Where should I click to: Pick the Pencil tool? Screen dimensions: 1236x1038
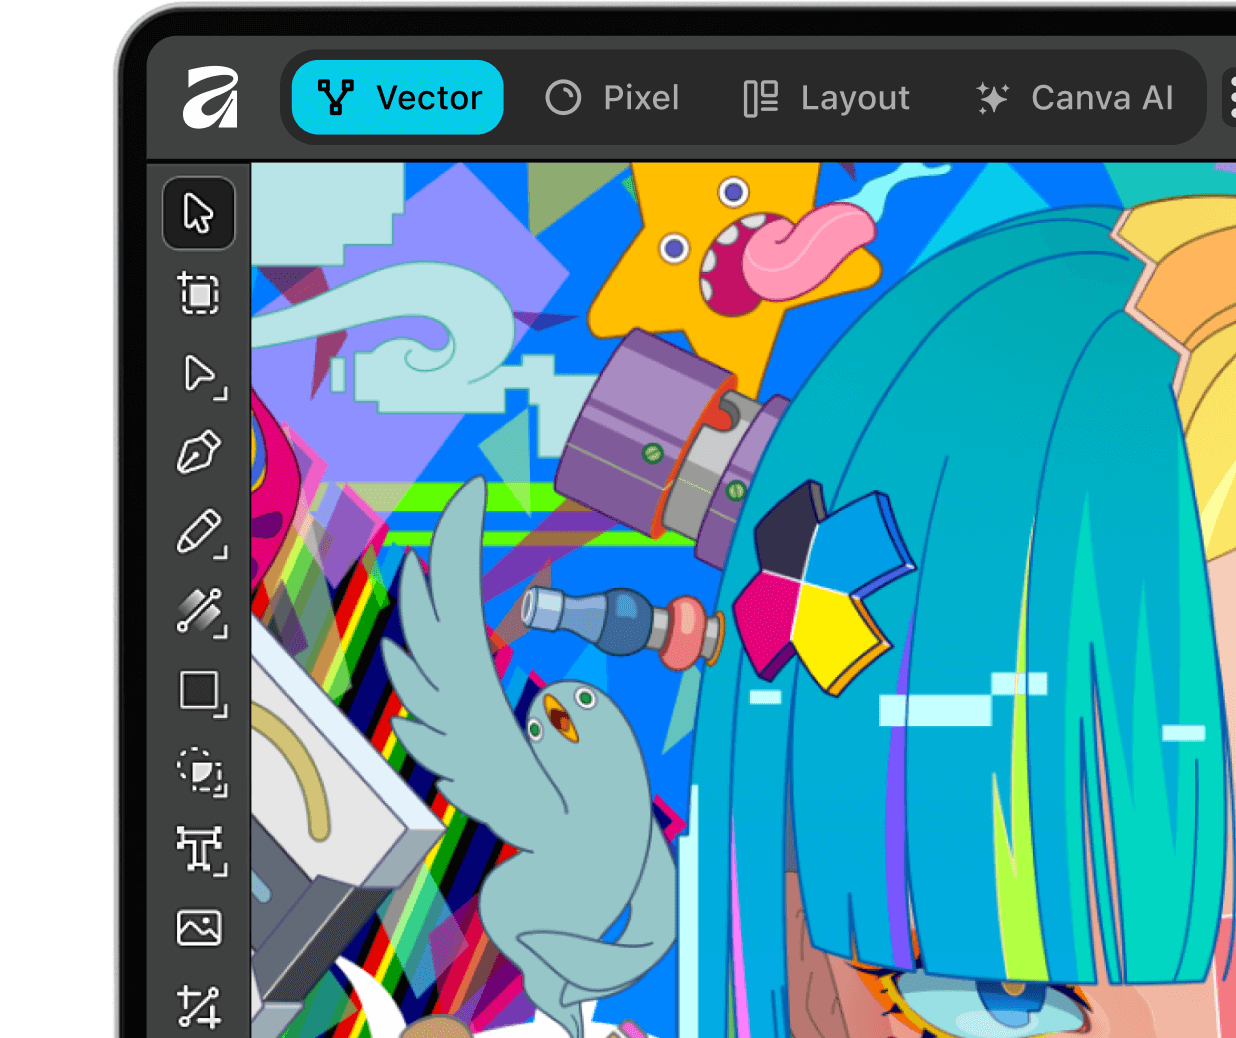tap(200, 532)
